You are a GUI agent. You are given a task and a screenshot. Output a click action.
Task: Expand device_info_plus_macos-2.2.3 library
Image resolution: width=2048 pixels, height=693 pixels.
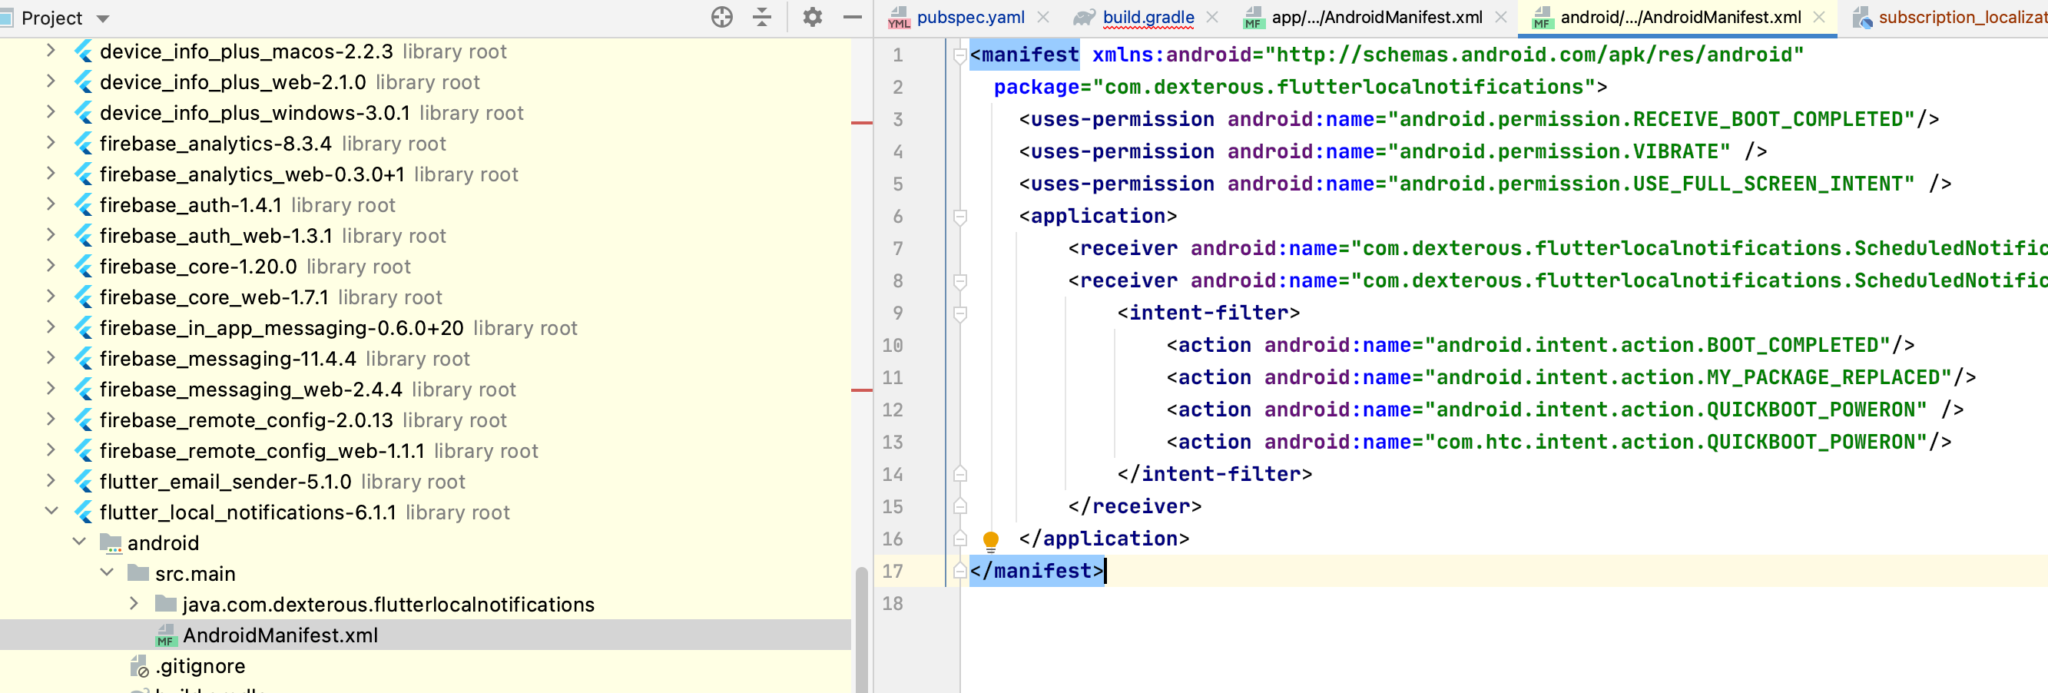[x=51, y=51]
